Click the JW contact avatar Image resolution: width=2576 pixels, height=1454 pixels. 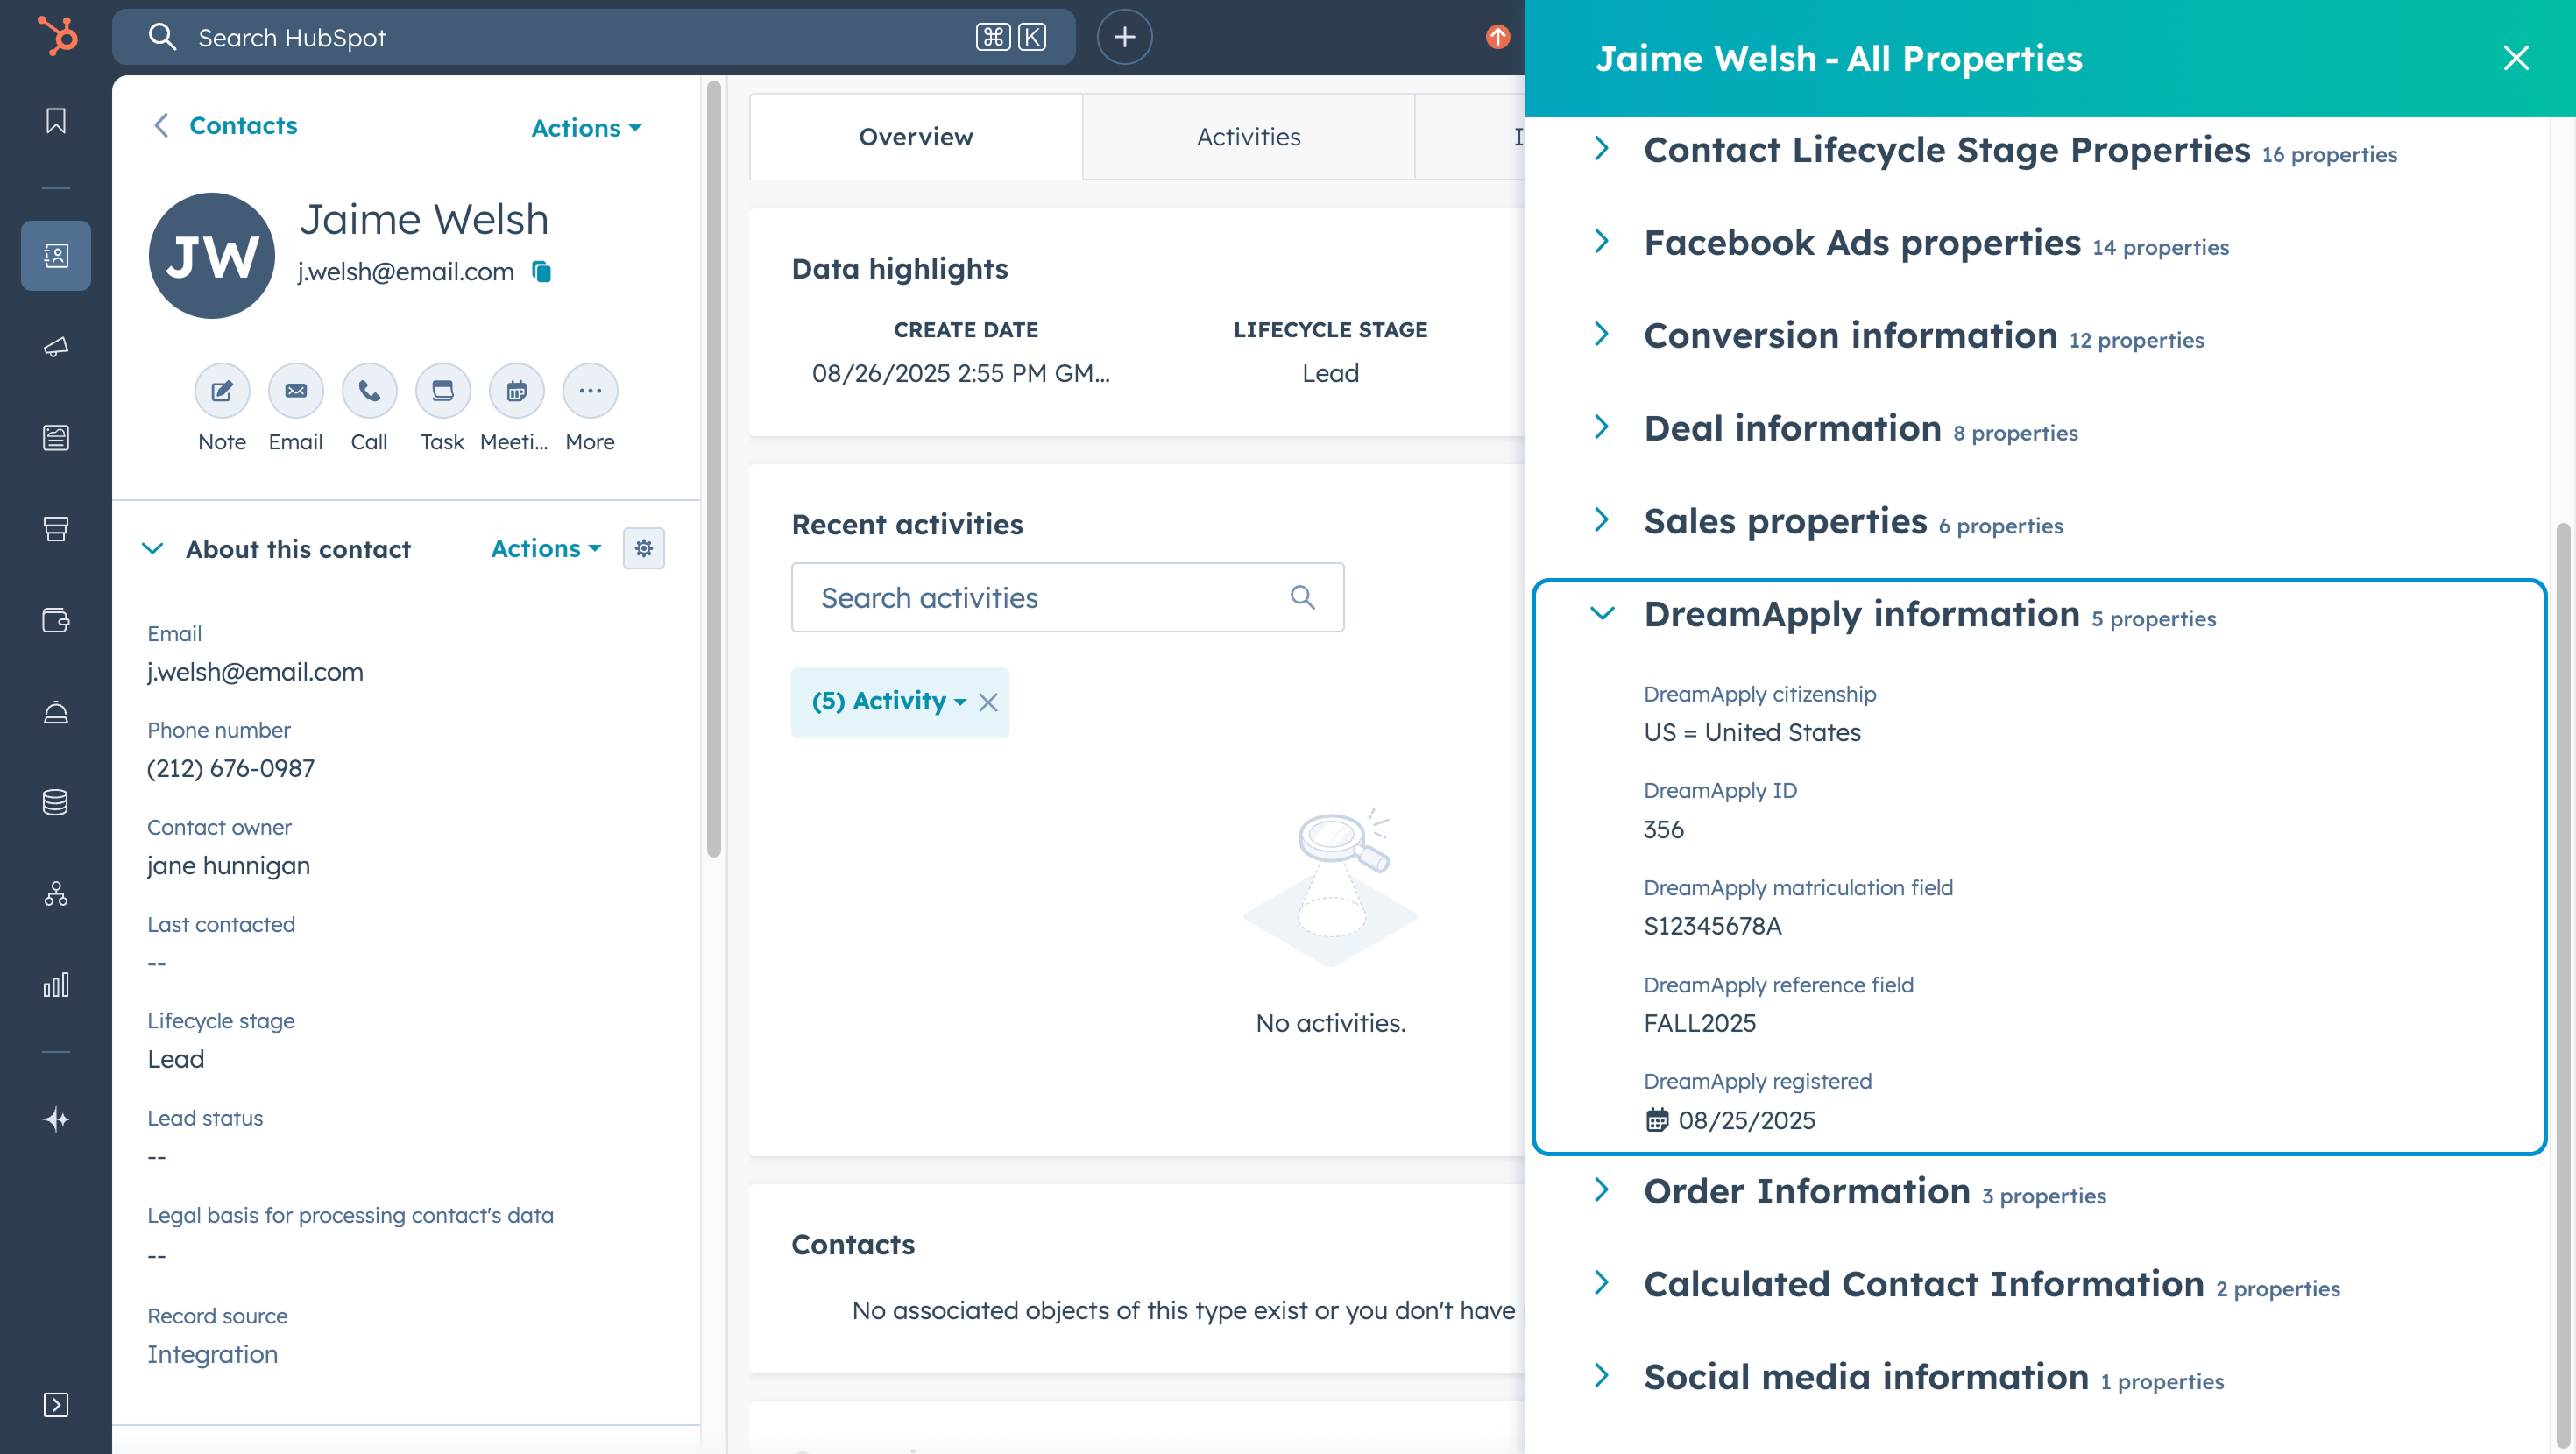pos(212,256)
